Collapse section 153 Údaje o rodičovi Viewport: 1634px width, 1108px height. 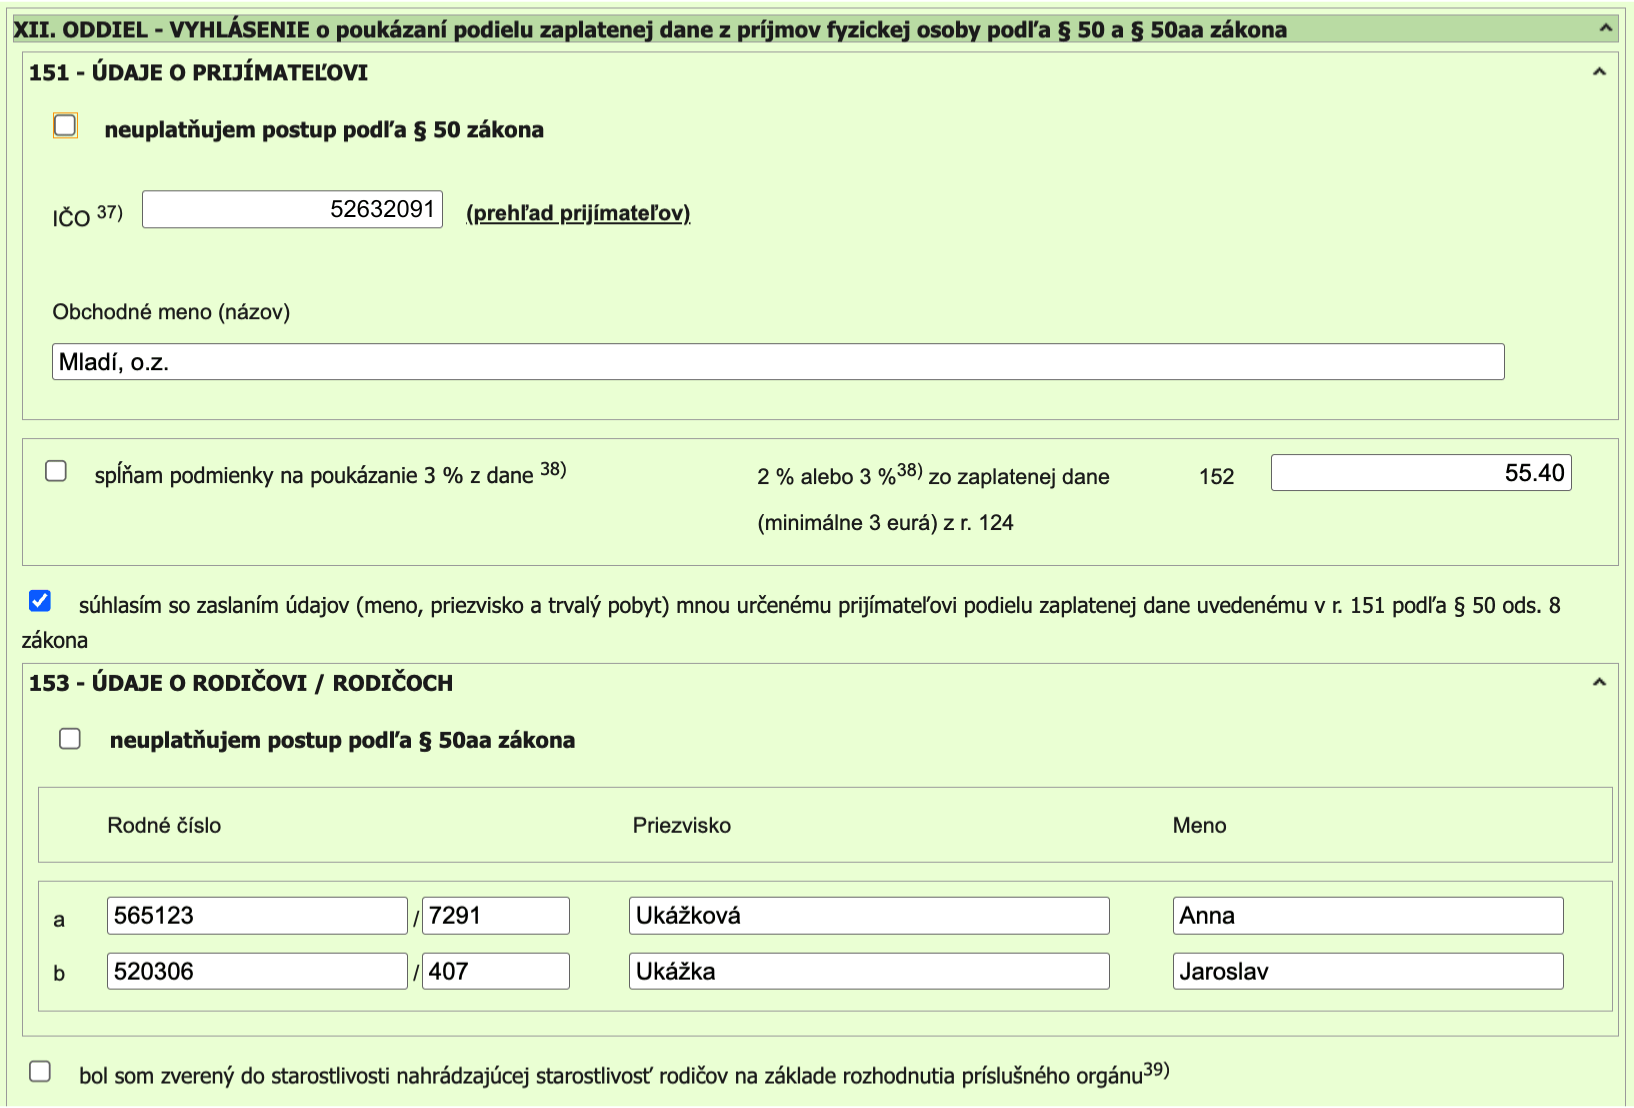(x=1599, y=682)
